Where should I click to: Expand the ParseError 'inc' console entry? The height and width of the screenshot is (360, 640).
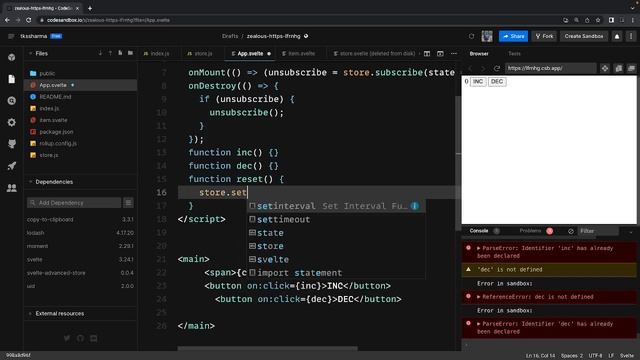(x=478, y=248)
